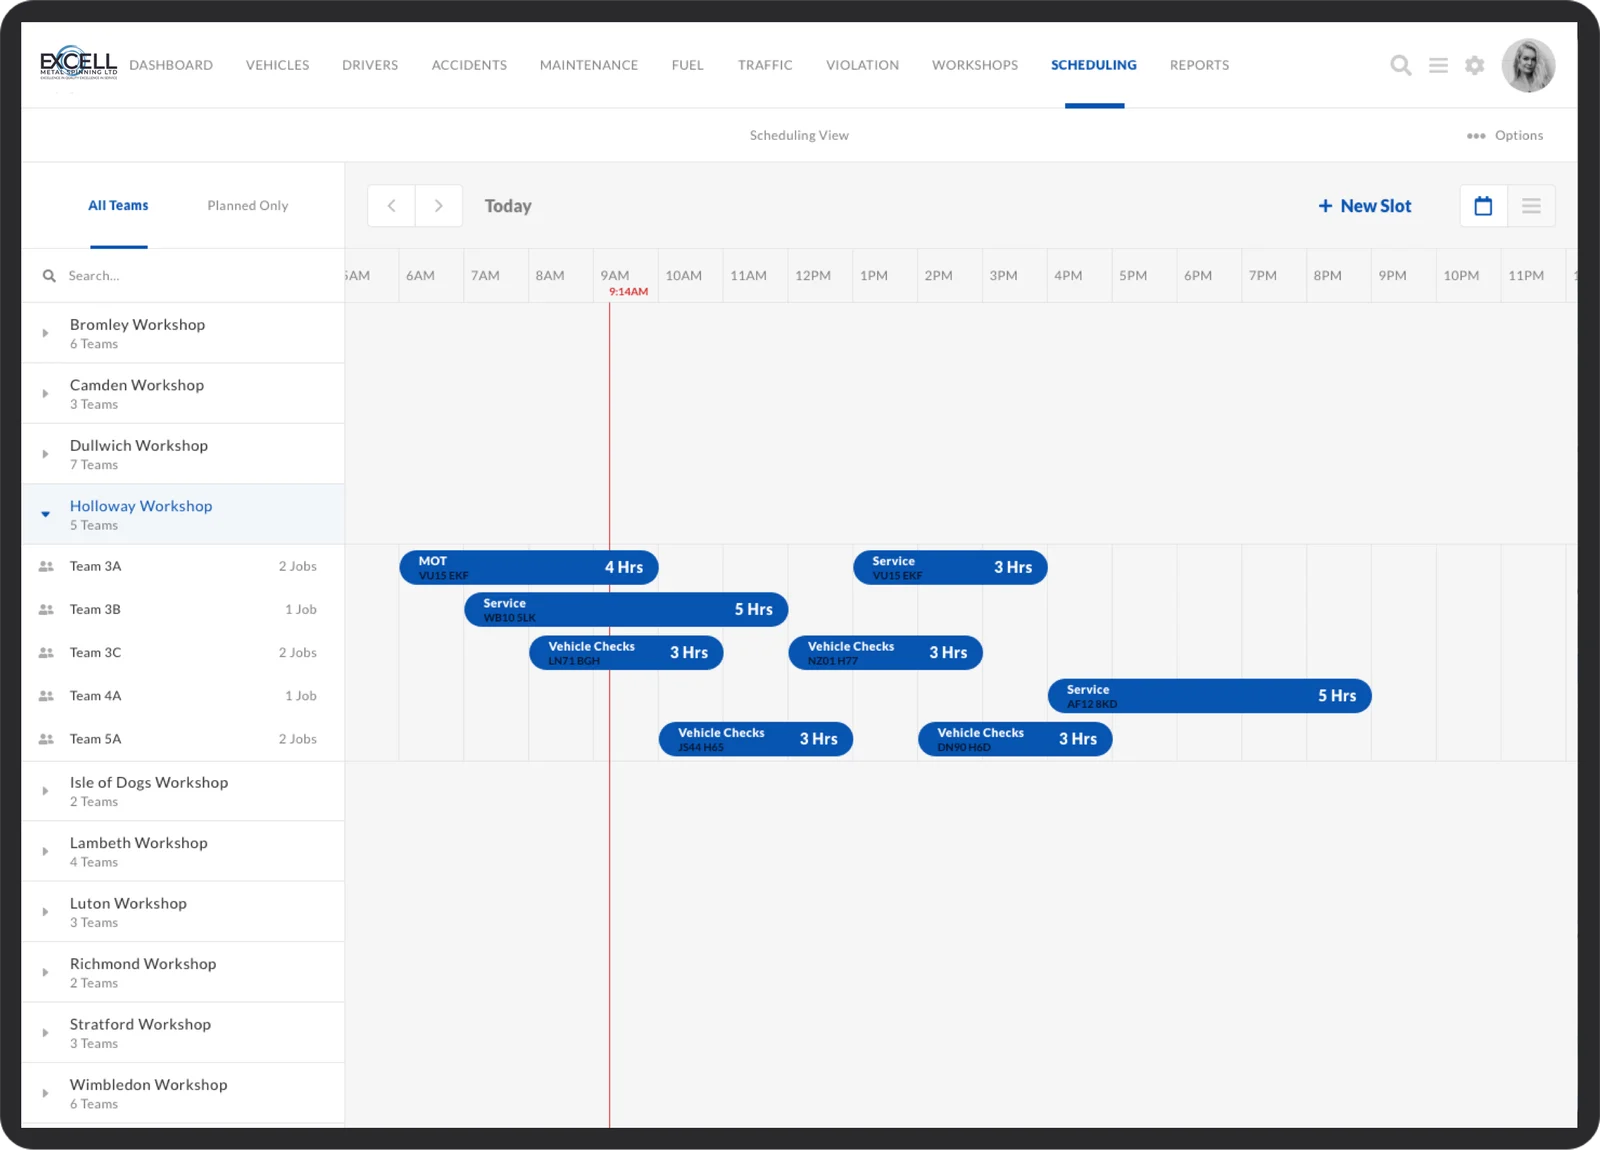Image resolution: width=1600 pixels, height=1150 pixels.
Task: Open Team 3B Service 5 Hrs job
Action: click(x=626, y=610)
